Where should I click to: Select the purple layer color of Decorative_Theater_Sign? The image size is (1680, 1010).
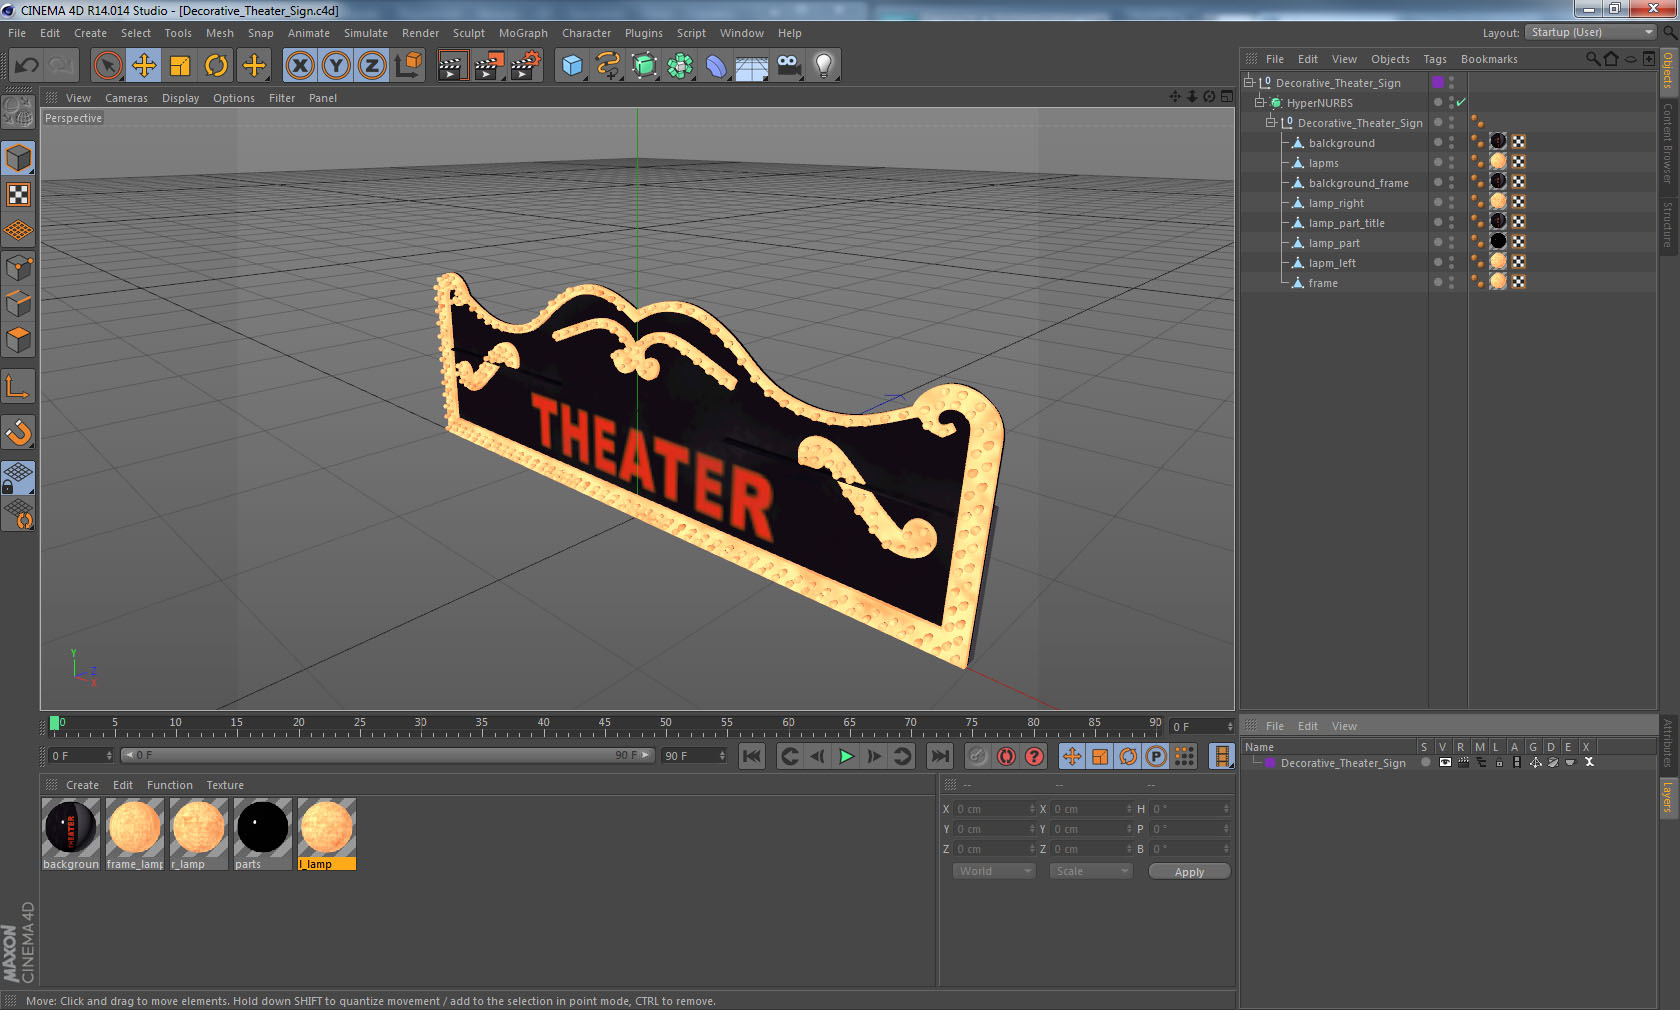(x=1438, y=82)
